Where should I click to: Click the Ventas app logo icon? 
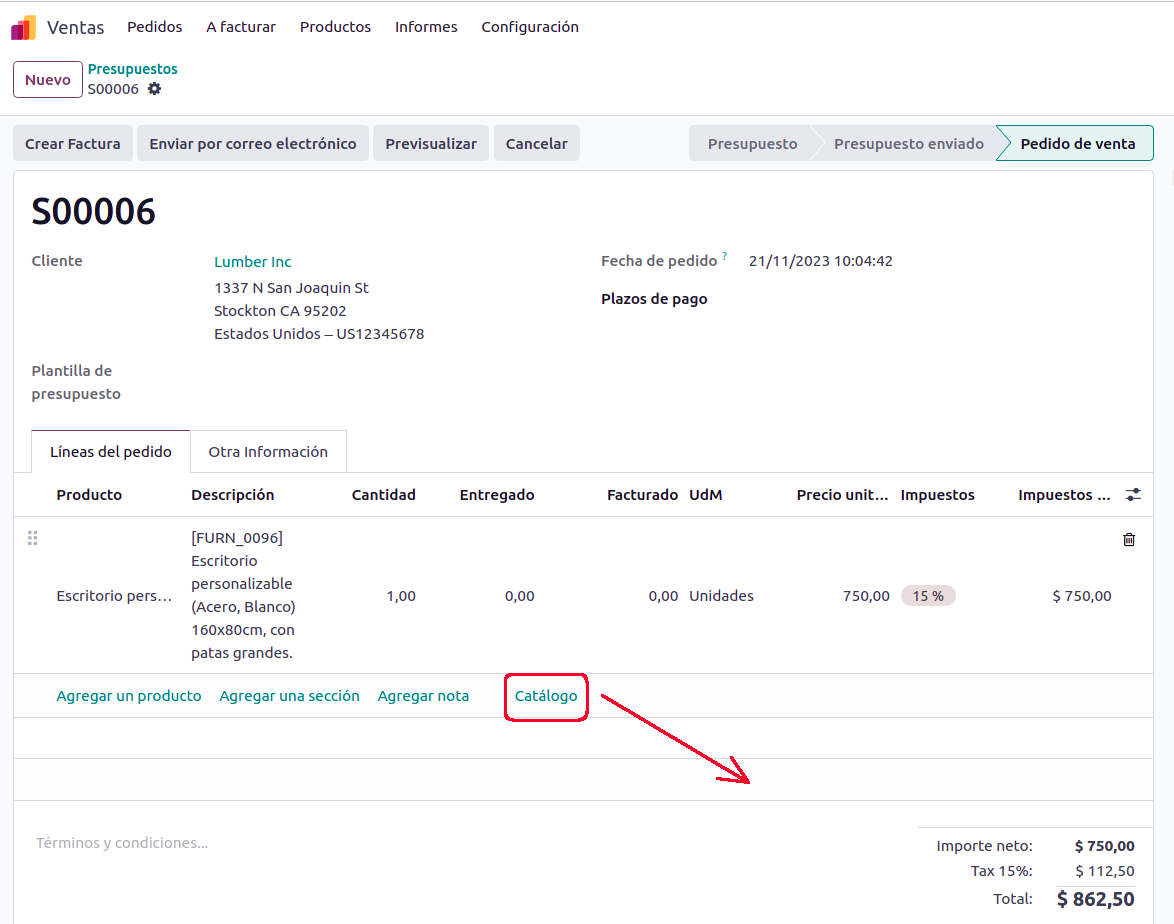[x=24, y=27]
